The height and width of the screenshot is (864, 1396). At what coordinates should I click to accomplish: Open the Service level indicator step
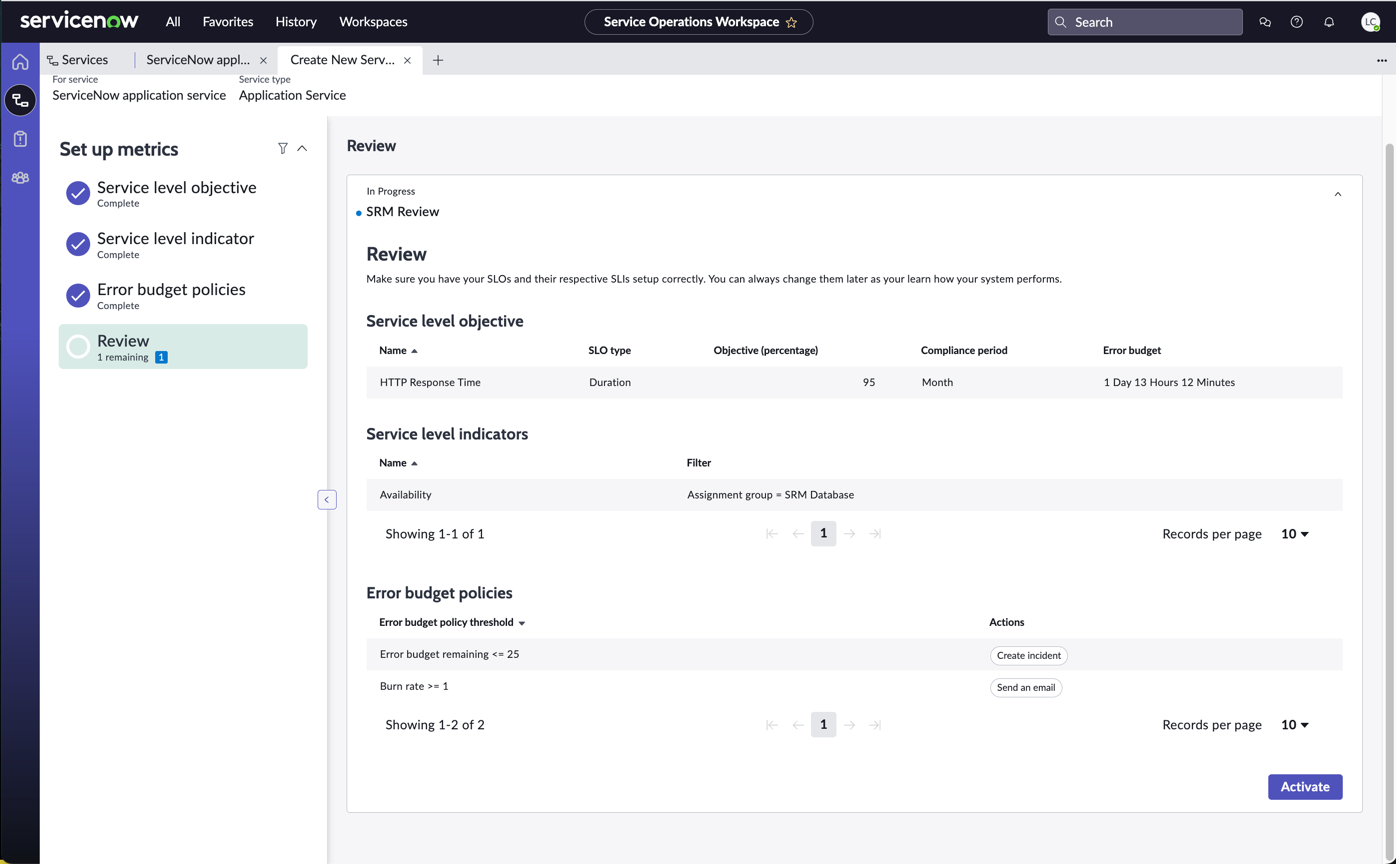coord(183,245)
